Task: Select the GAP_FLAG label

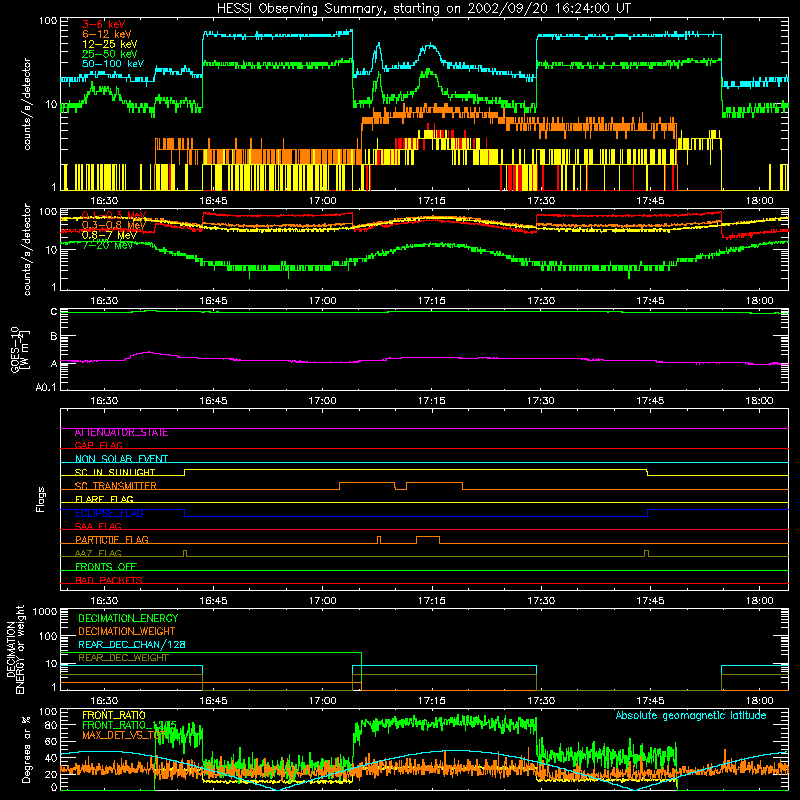Action: click(x=99, y=445)
